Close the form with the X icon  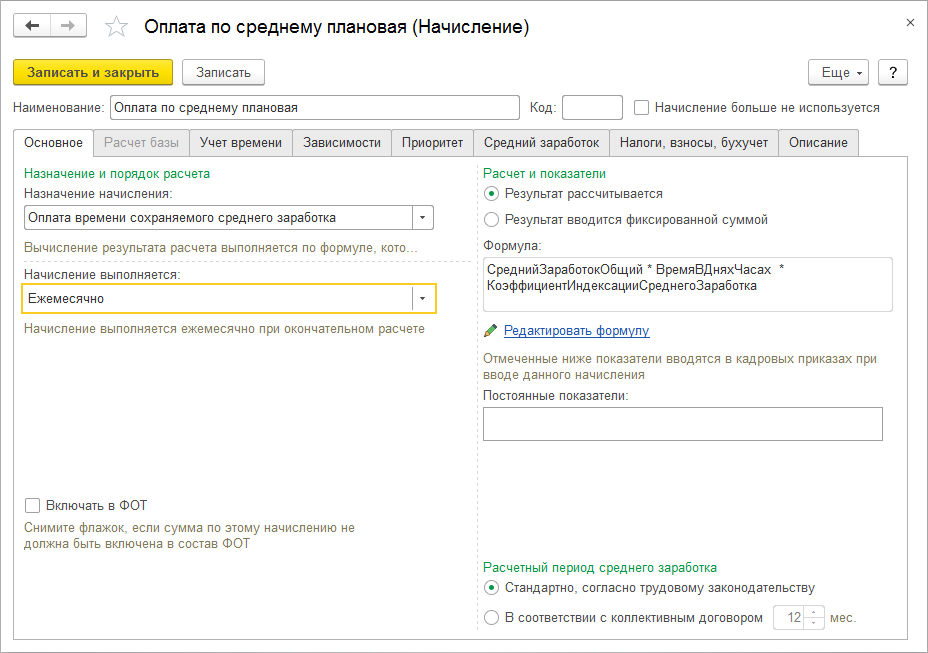point(909,22)
